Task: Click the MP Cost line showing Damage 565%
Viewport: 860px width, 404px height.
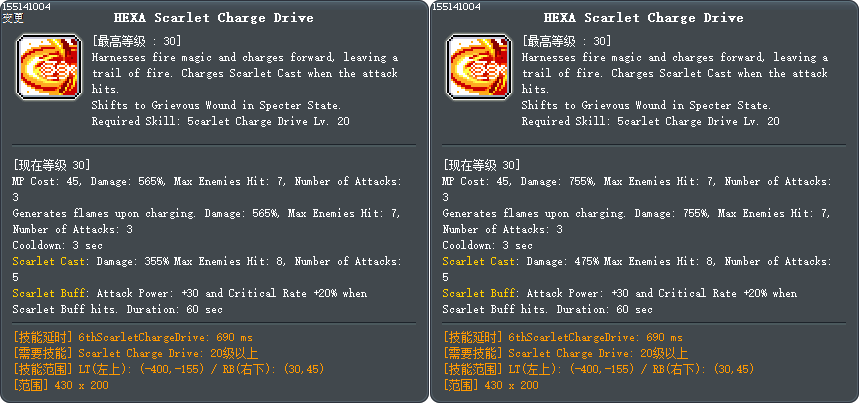Action: tap(207, 181)
